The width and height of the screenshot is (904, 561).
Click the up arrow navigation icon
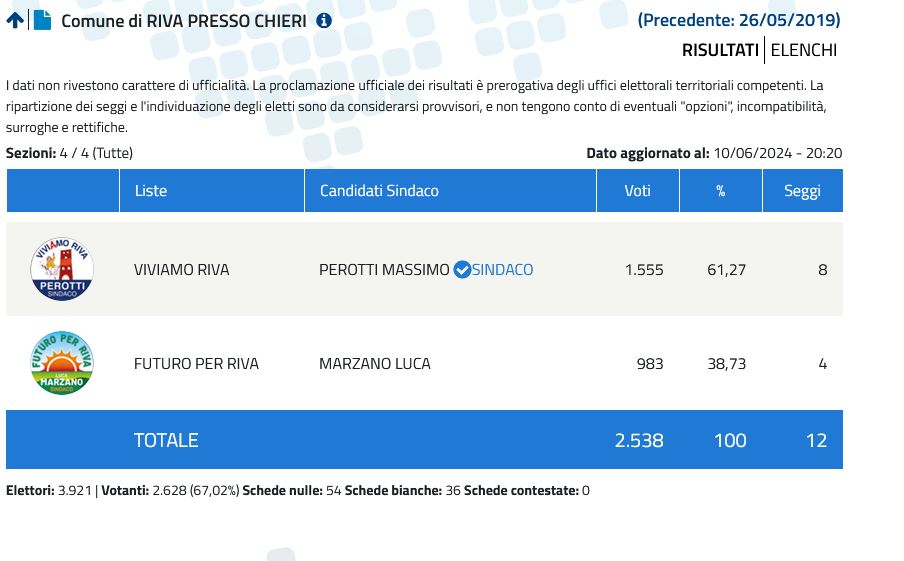15,20
